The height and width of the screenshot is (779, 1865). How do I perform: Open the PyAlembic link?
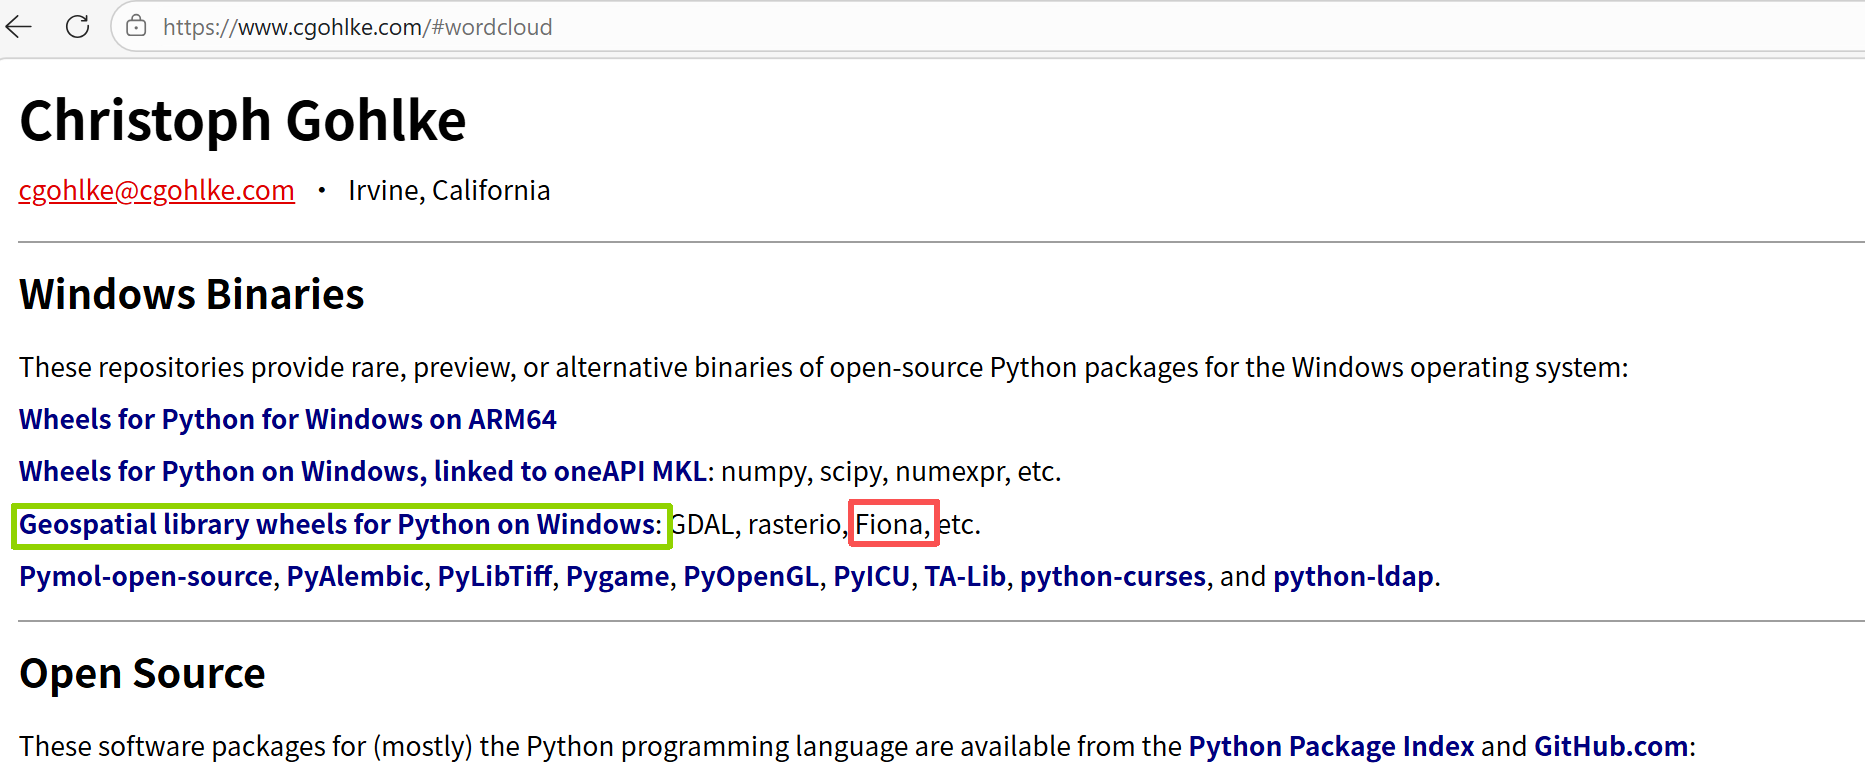point(355,576)
